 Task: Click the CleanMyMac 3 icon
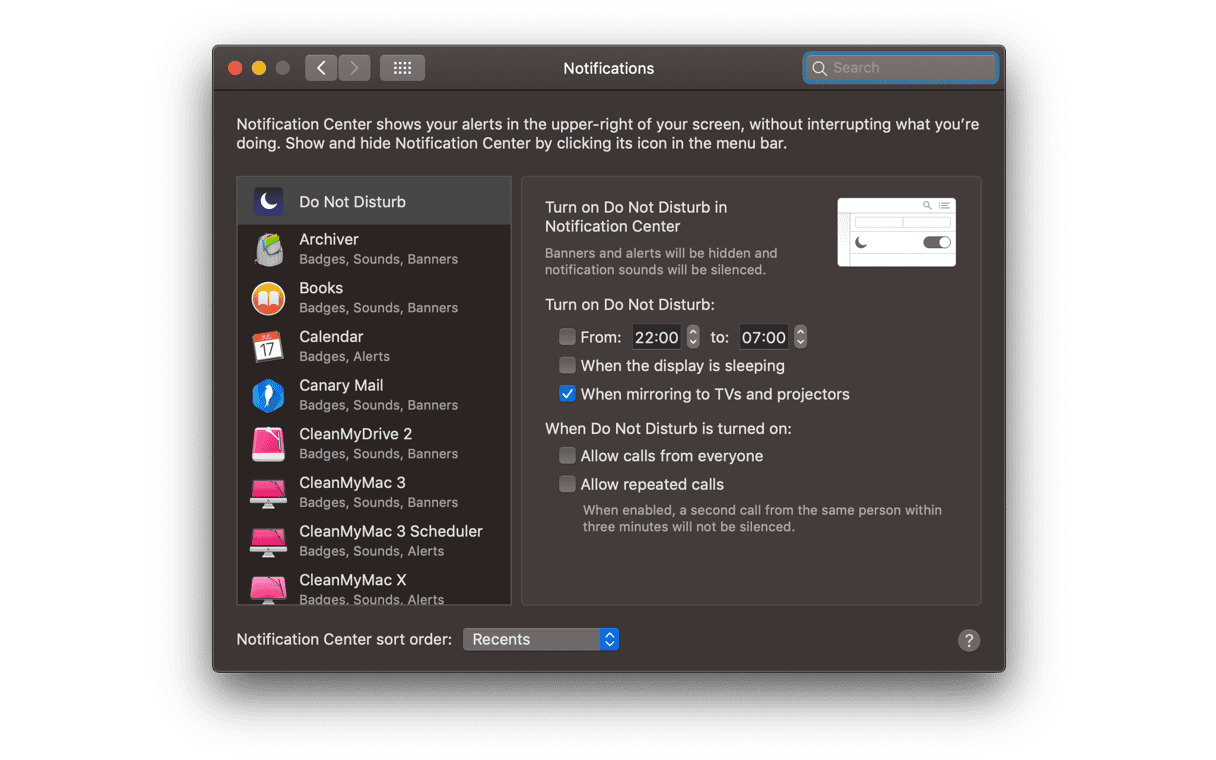(x=268, y=493)
